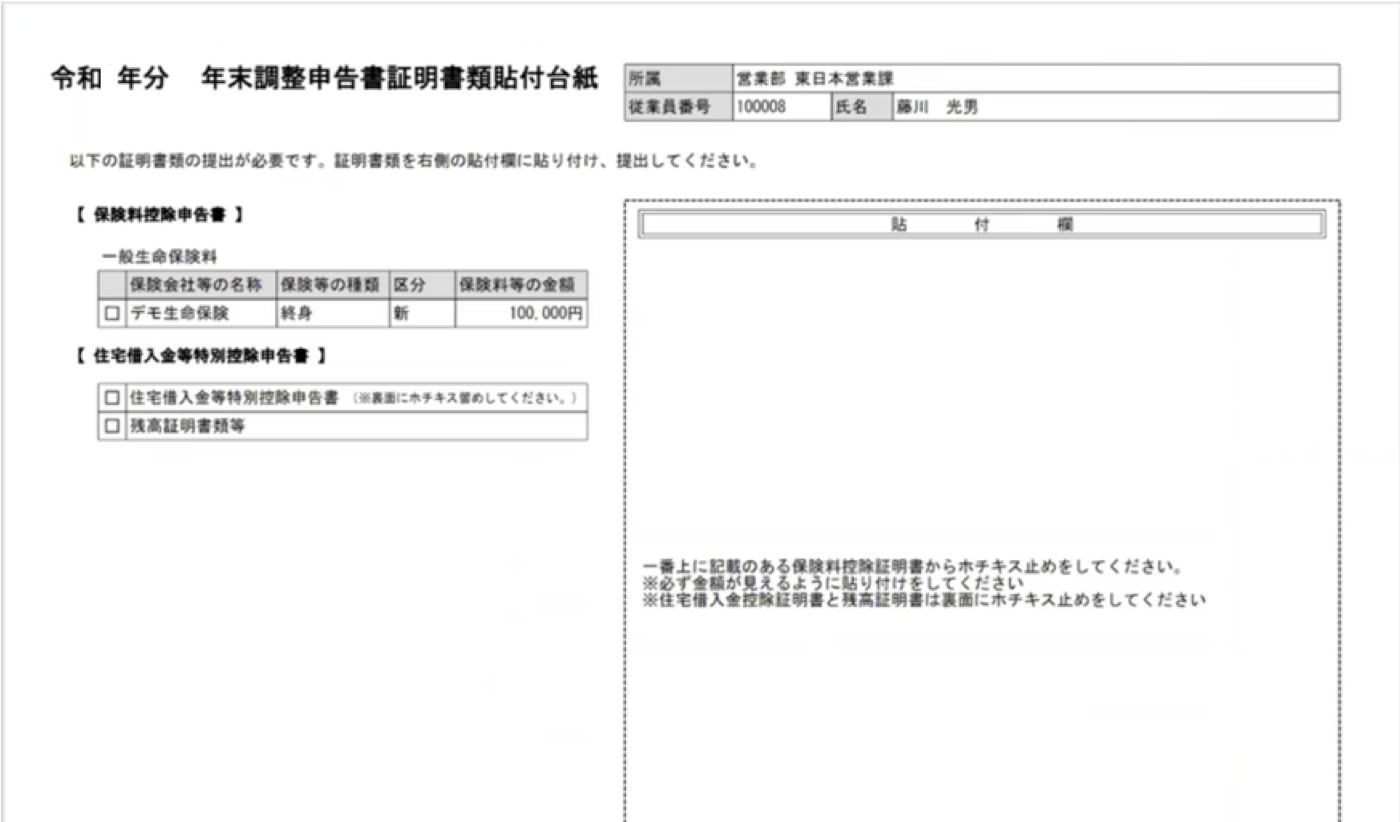1400x822 pixels.
Task: Tick the 住宅借入金等特別控除申告書 checkbox
Action: point(111,398)
